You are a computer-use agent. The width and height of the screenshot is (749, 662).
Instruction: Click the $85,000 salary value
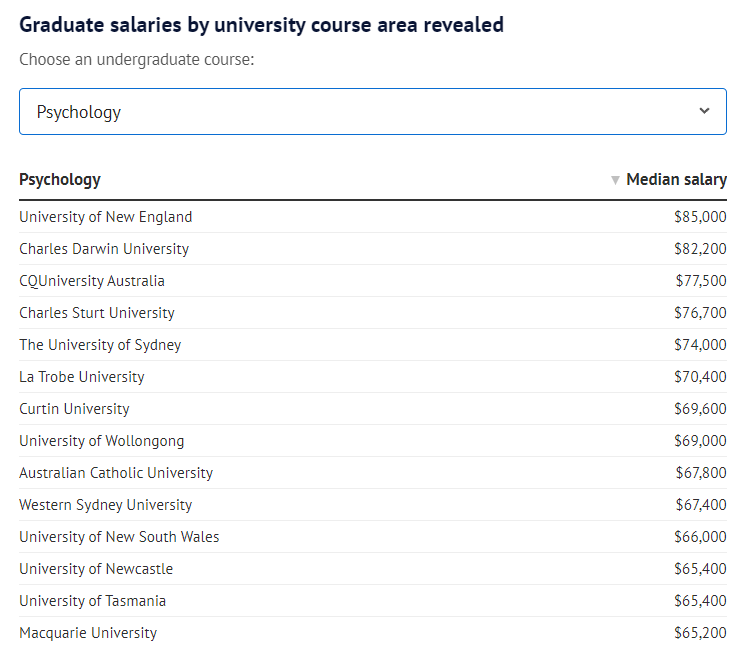click(x=700, y=217)
